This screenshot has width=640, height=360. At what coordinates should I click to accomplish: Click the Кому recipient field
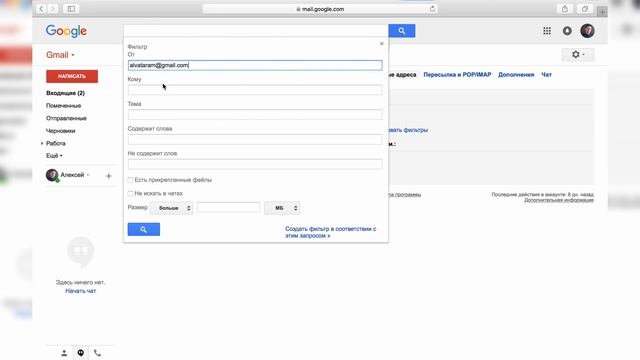255,90
